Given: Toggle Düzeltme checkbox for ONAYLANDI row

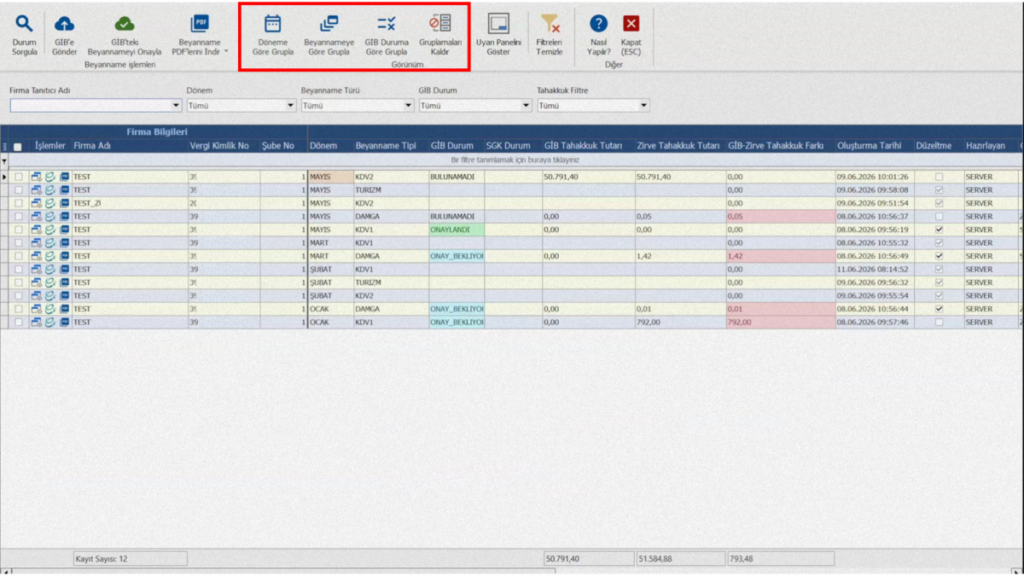Looking at the screenshot, I should pyautogui.click(x=939, y=230).
